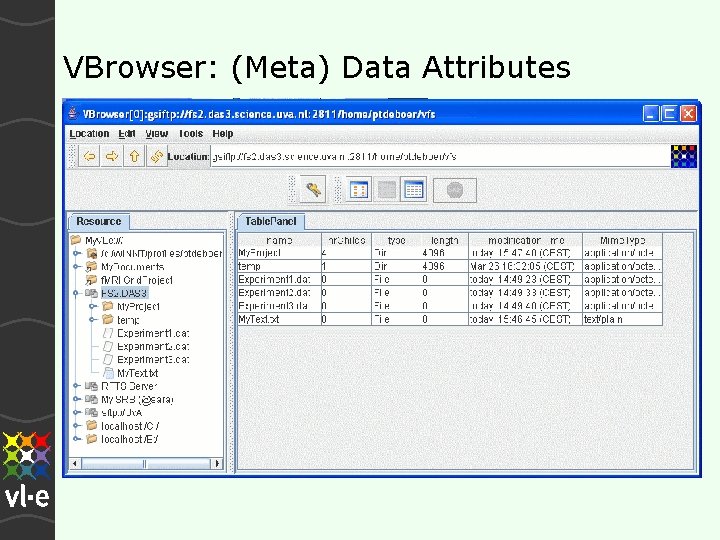
Task: Click the temp folder icon in tree
Action: (x=108, y=319)
